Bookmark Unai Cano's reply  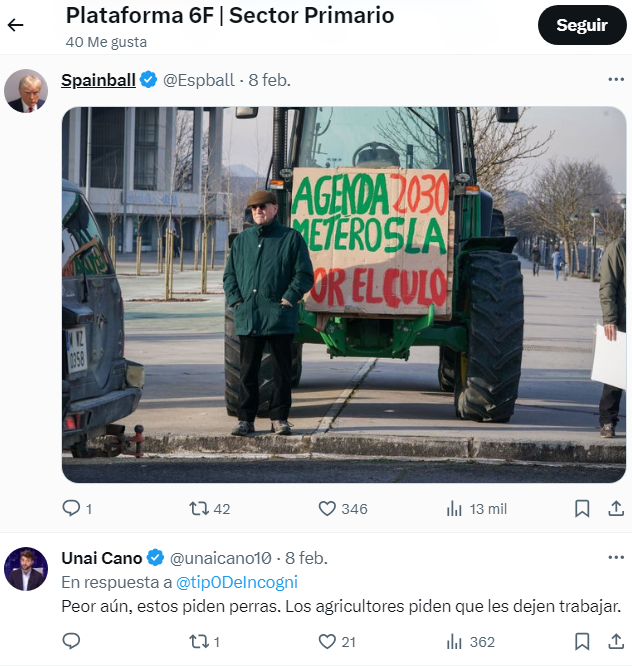coord(582,641)
